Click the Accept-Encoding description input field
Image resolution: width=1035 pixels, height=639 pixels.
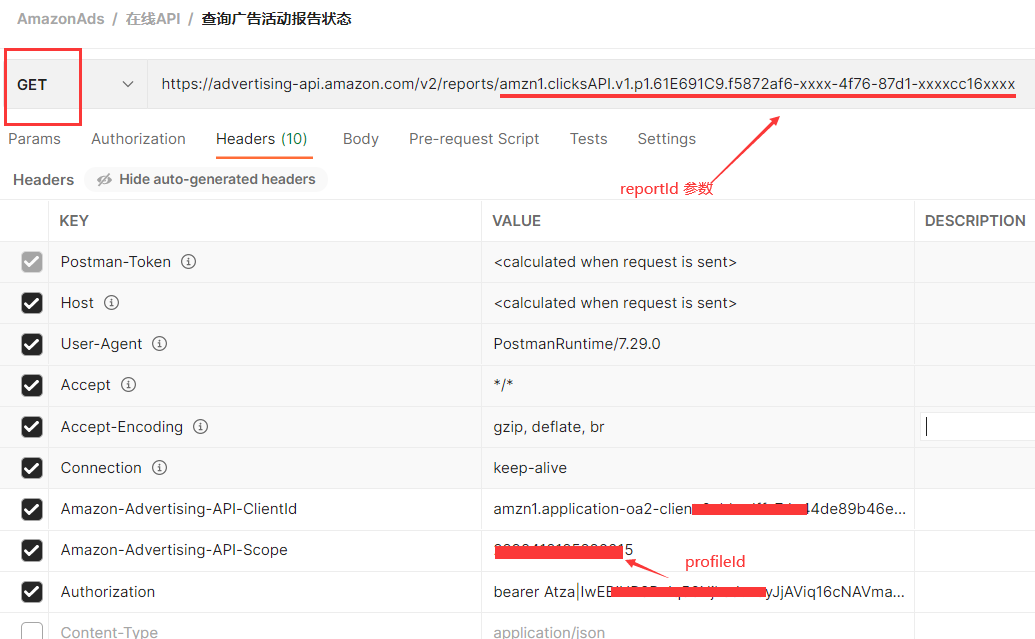(x=978, y=426)
